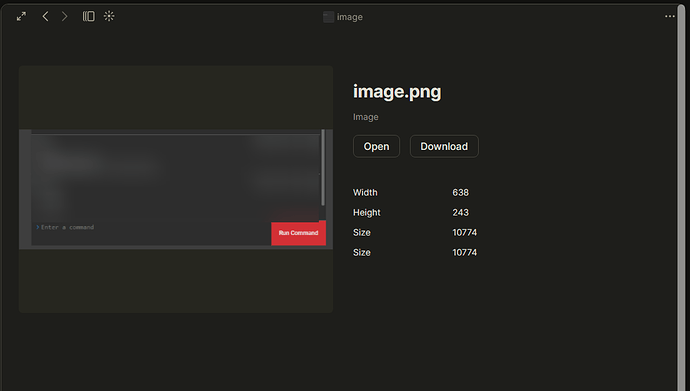The image size is (690, 391).
Task: Open the three-dot more options menu
Action: pyautogui.click(x=670, y=17)
